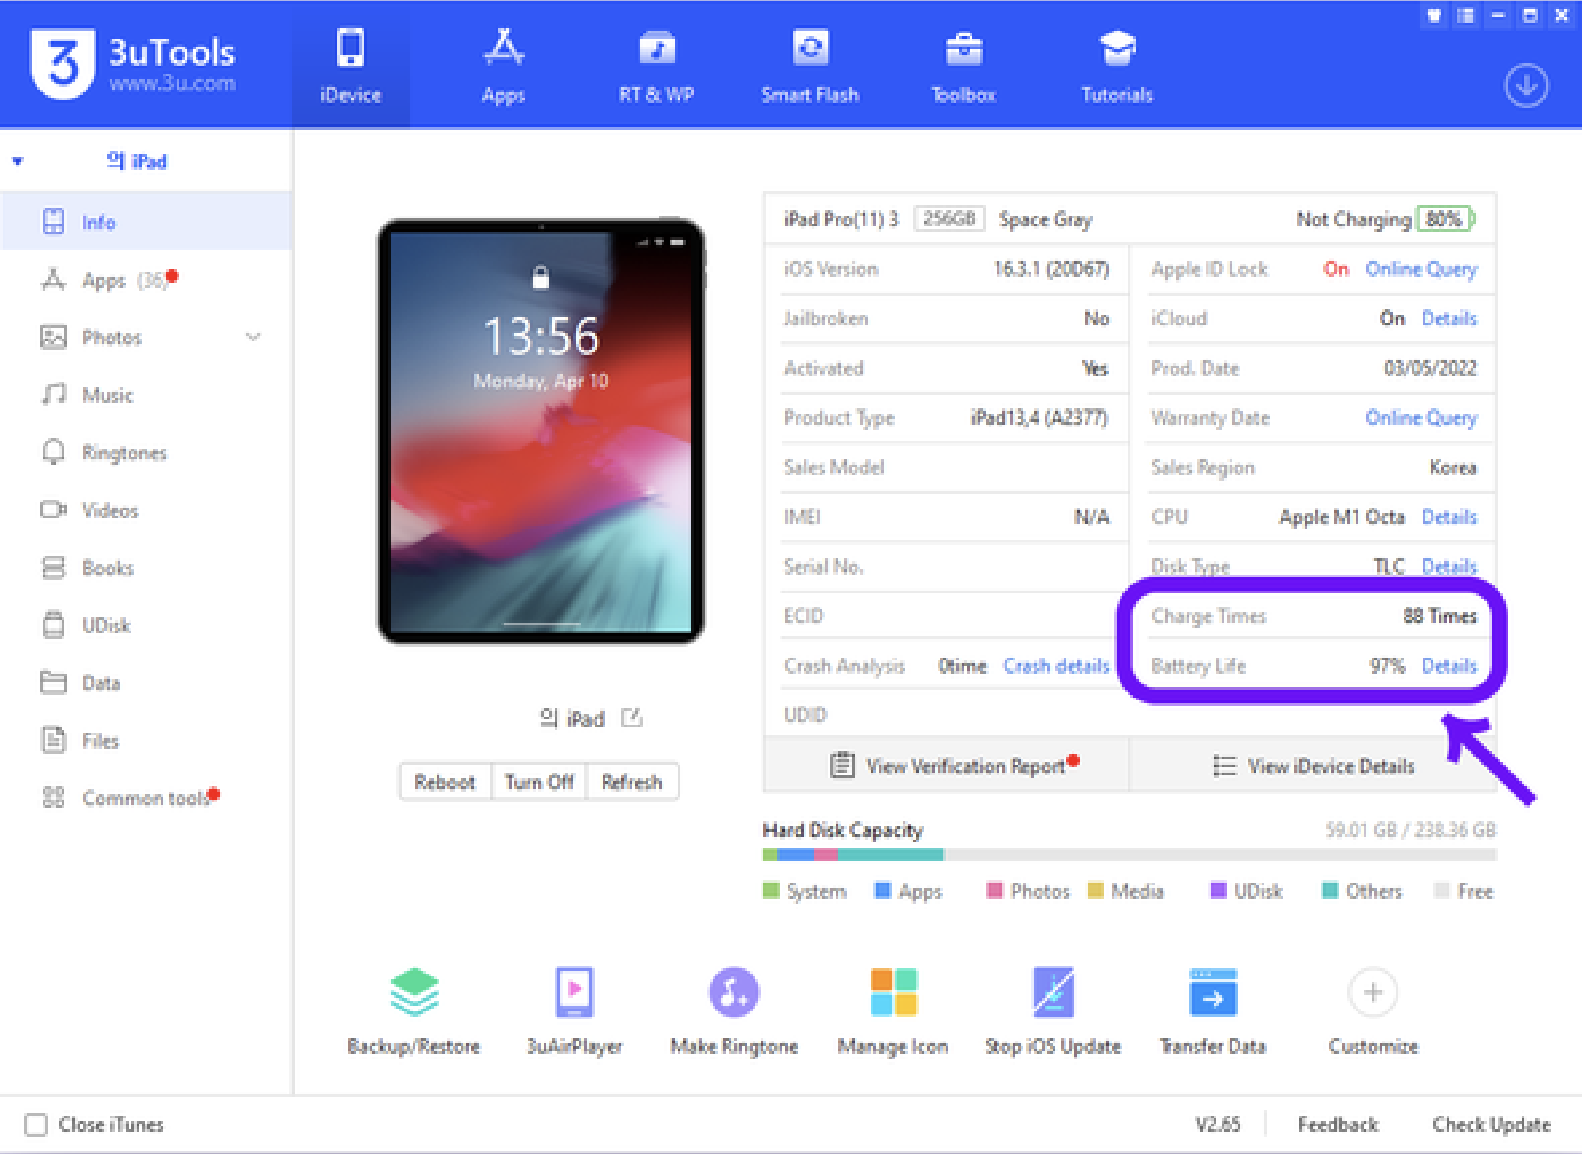Open CPU Details link
Image resolution: width=1582 pixels, height=1154 pixels.
(1449, 517)
